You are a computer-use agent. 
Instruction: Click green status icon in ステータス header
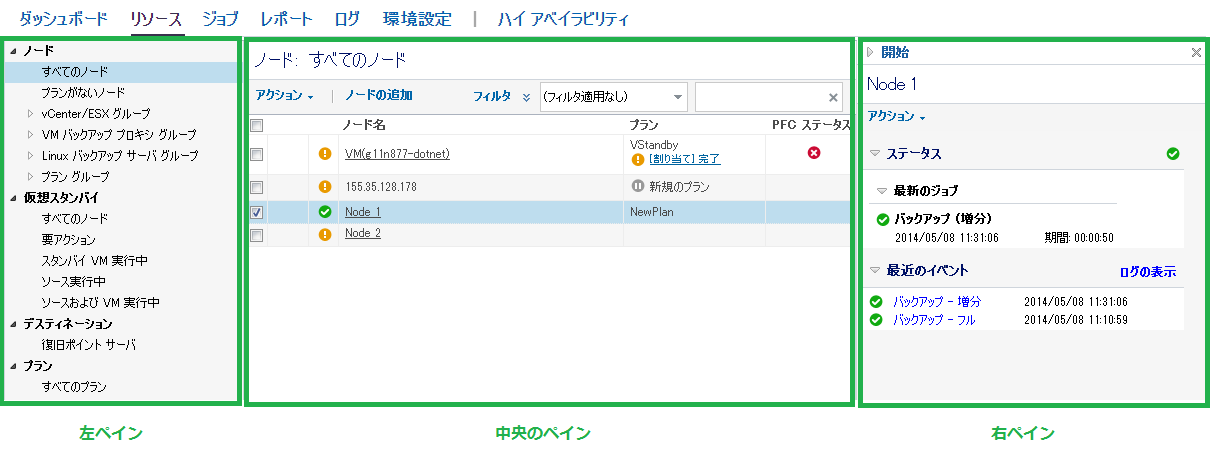click(x=1173, y=154)
